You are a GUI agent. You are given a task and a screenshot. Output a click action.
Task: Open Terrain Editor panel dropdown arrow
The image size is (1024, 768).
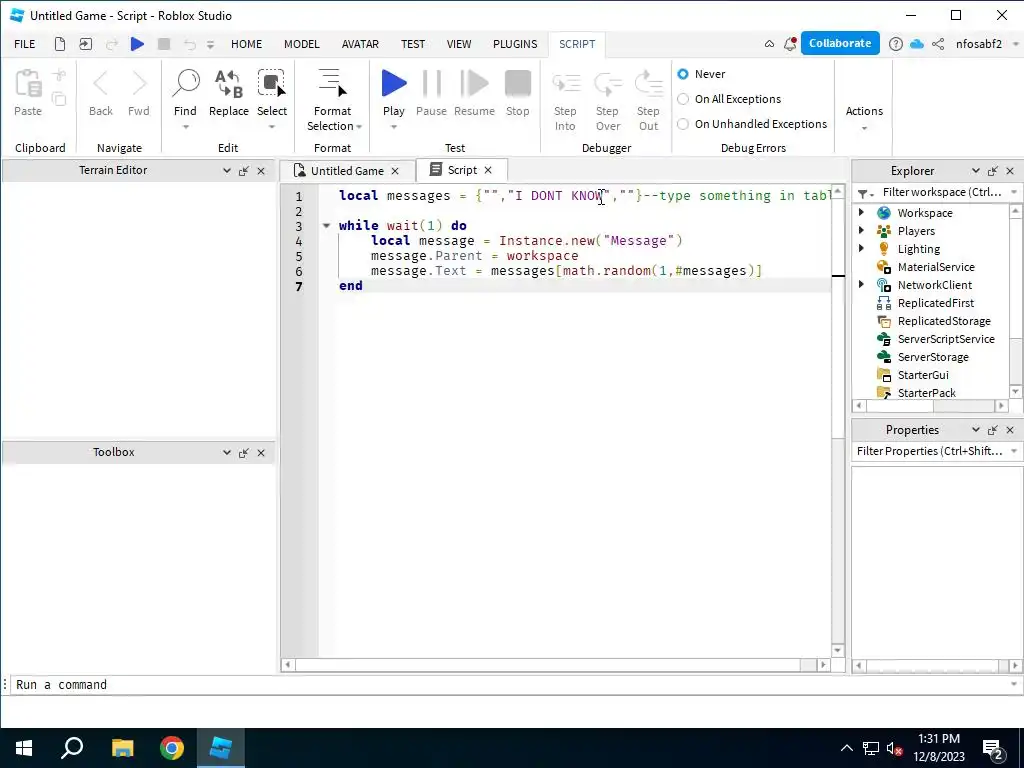[x=226, y=170]
